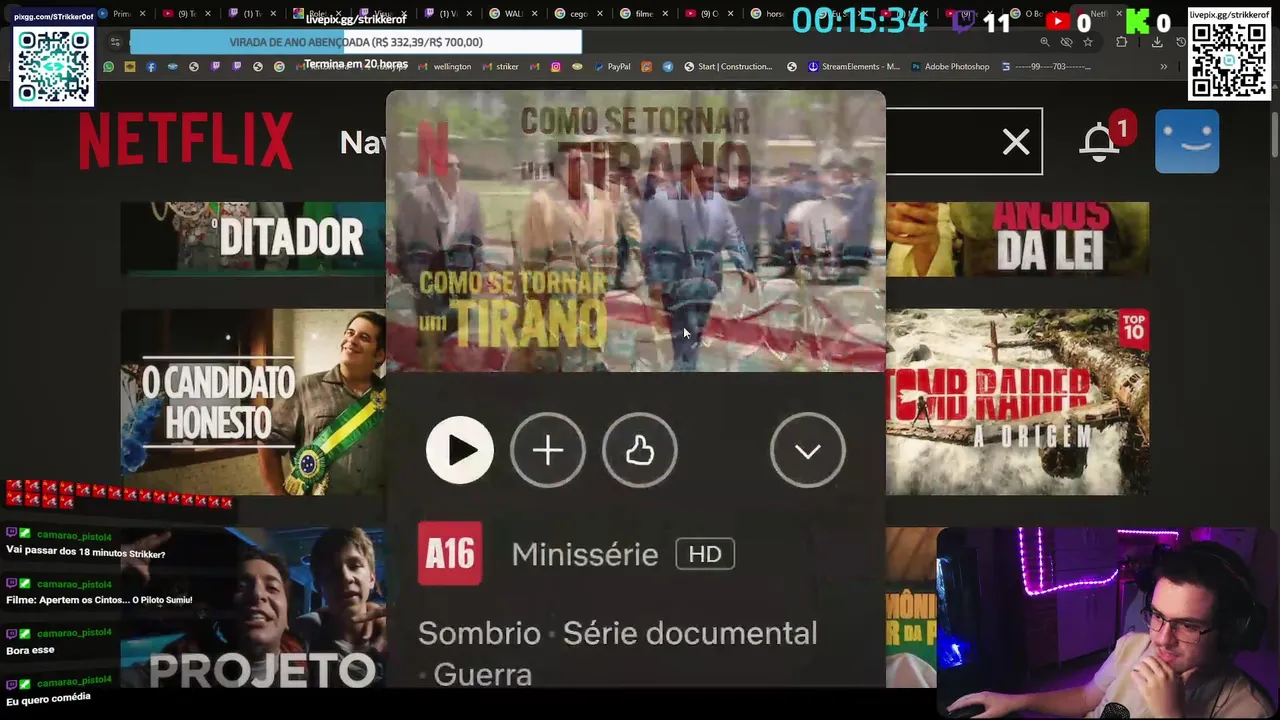Open the StreamElements bookmark
Screen dimensions: 1280x720
click(x=853, y=66)
